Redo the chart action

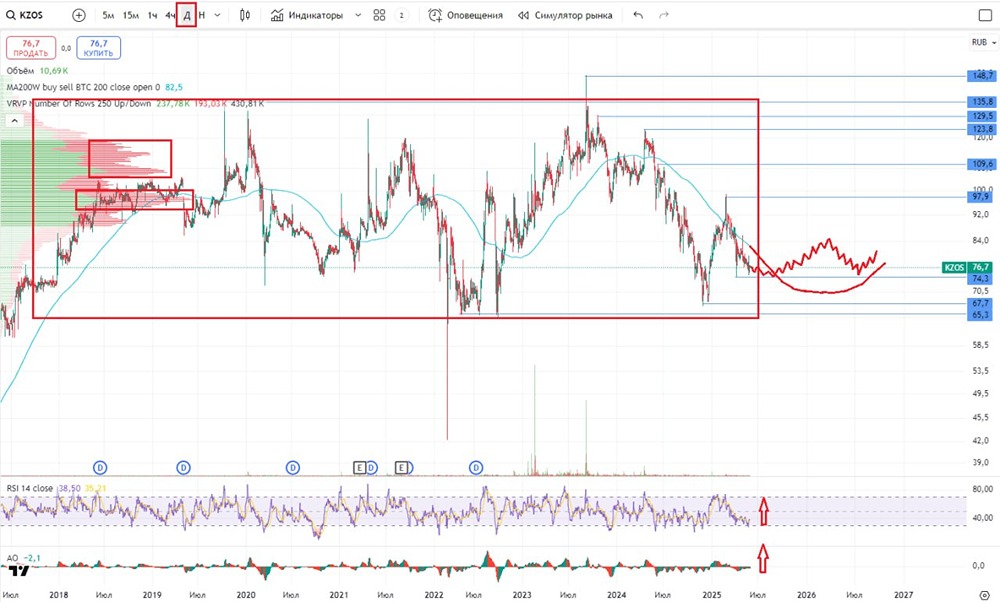click(x=664, y=15)
